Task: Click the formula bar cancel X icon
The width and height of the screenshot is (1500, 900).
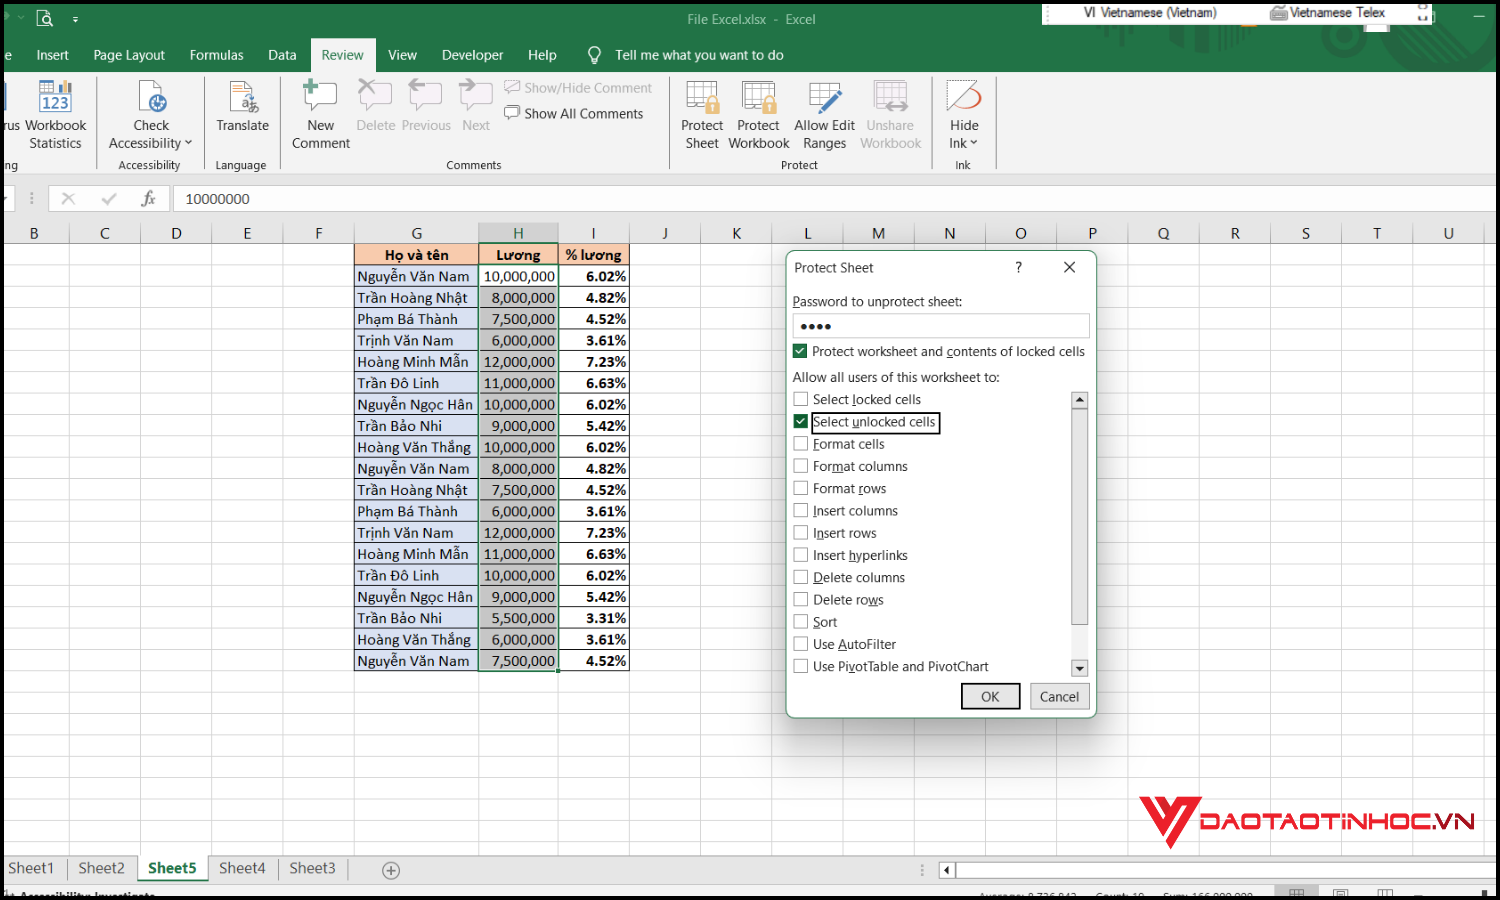Action: (x=68, y=199)
